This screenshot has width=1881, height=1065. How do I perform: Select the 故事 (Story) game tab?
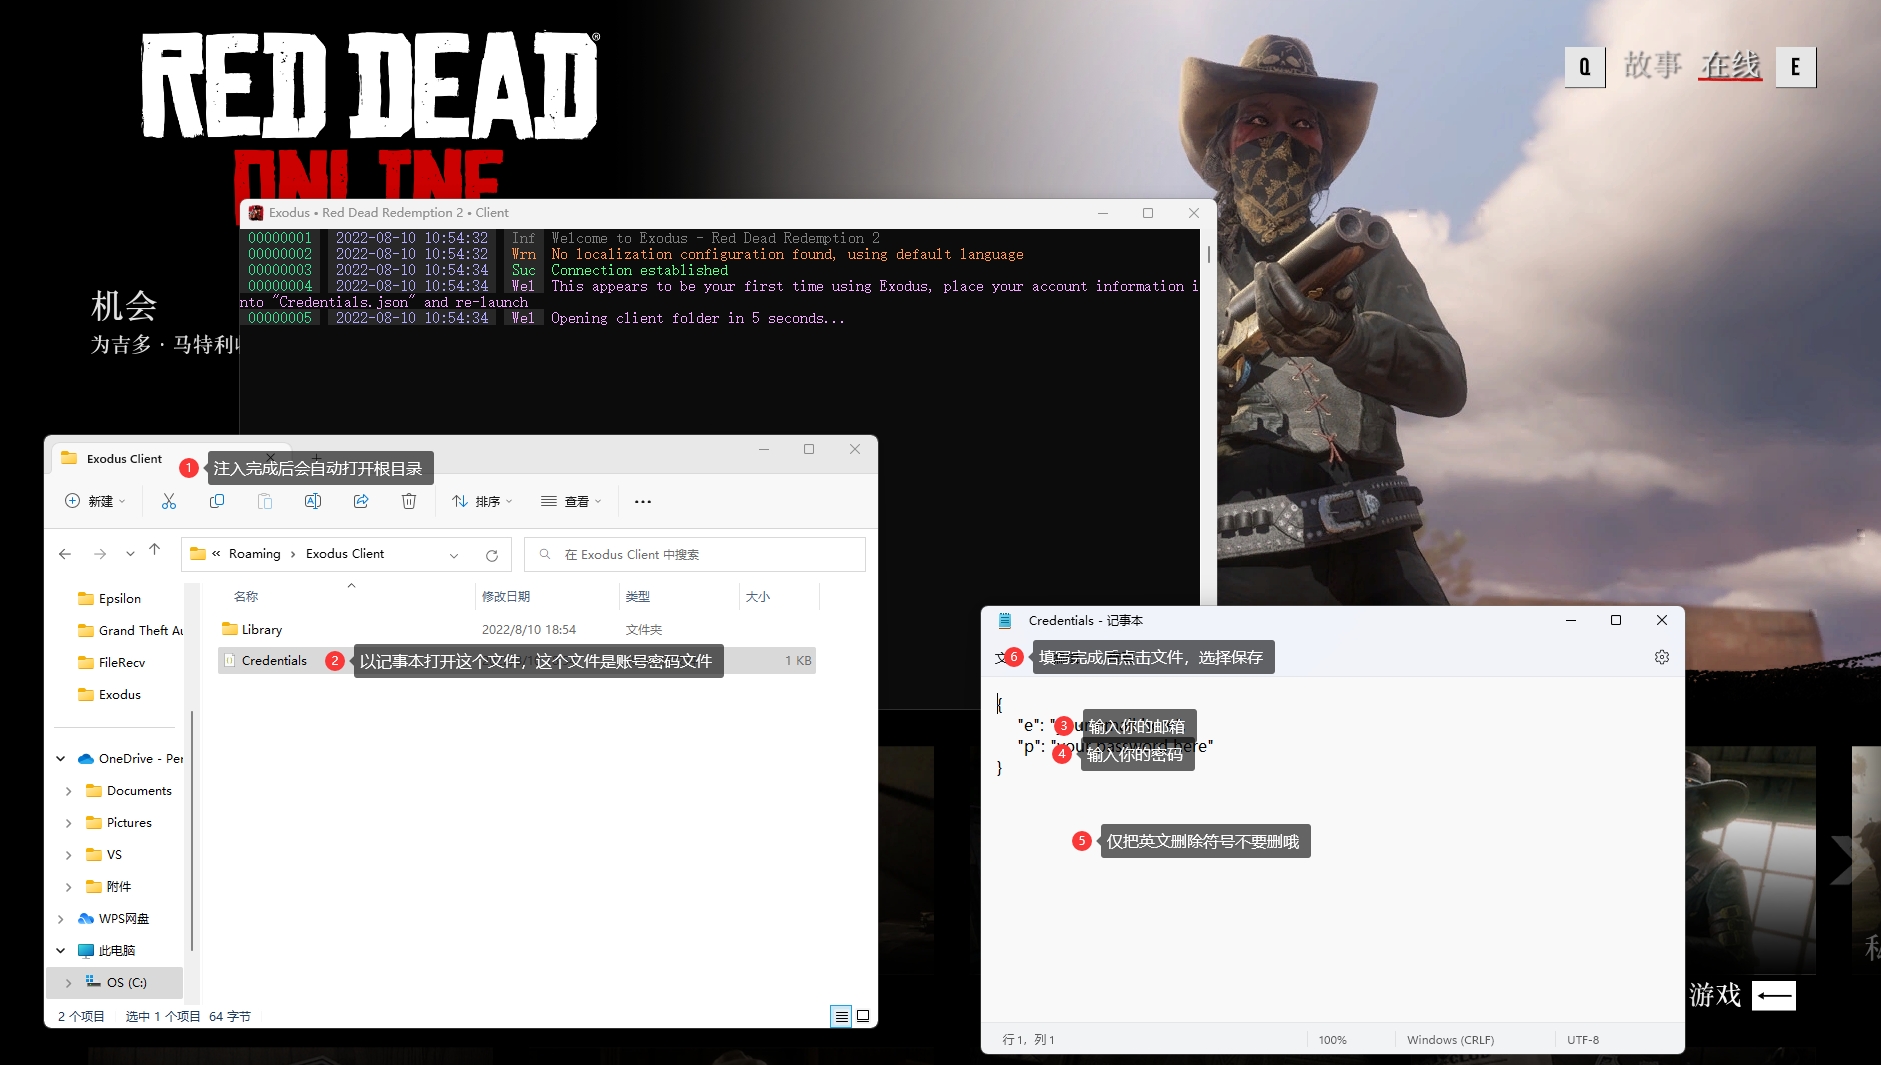1652,66
